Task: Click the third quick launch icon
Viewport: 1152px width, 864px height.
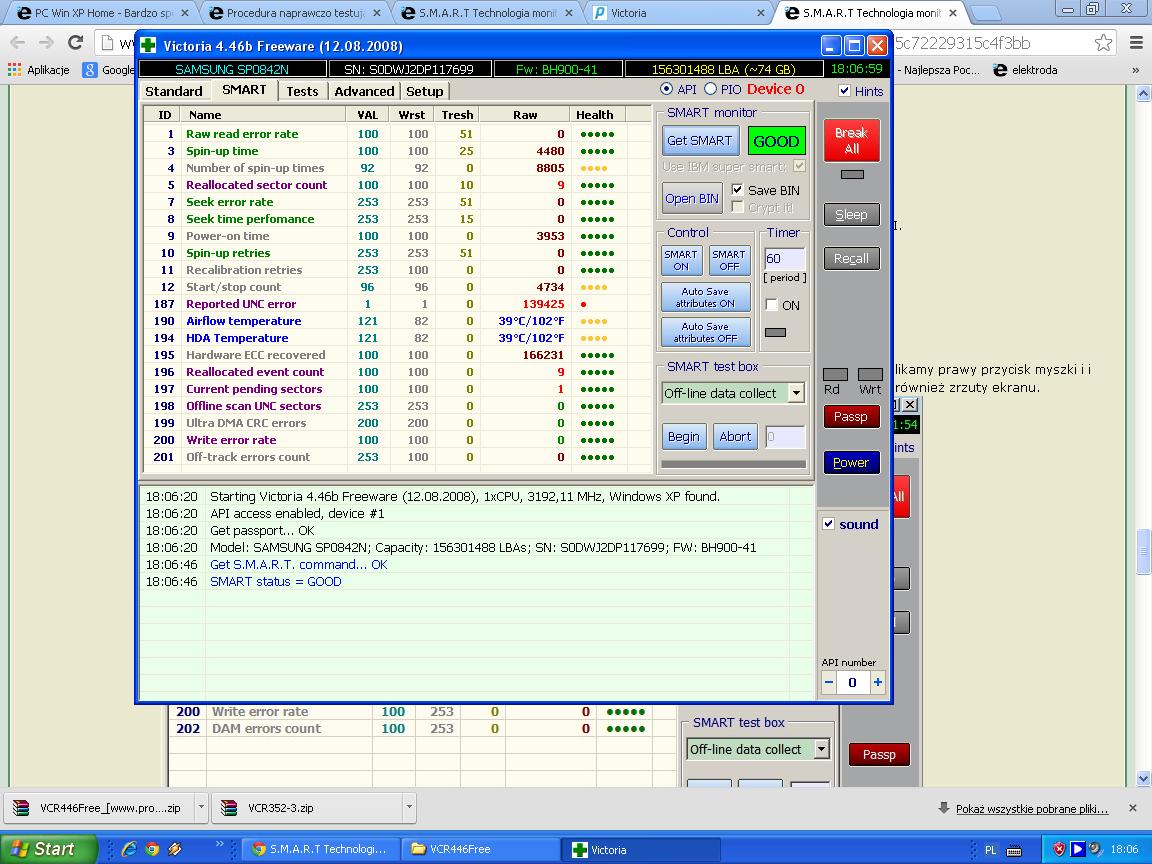Action: (x=175, y=849)
